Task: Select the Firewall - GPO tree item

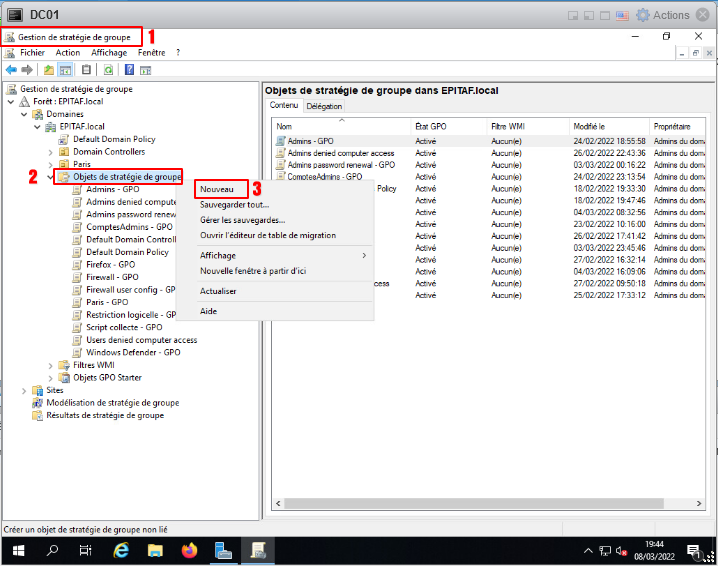Action: [x=110, y=277]
